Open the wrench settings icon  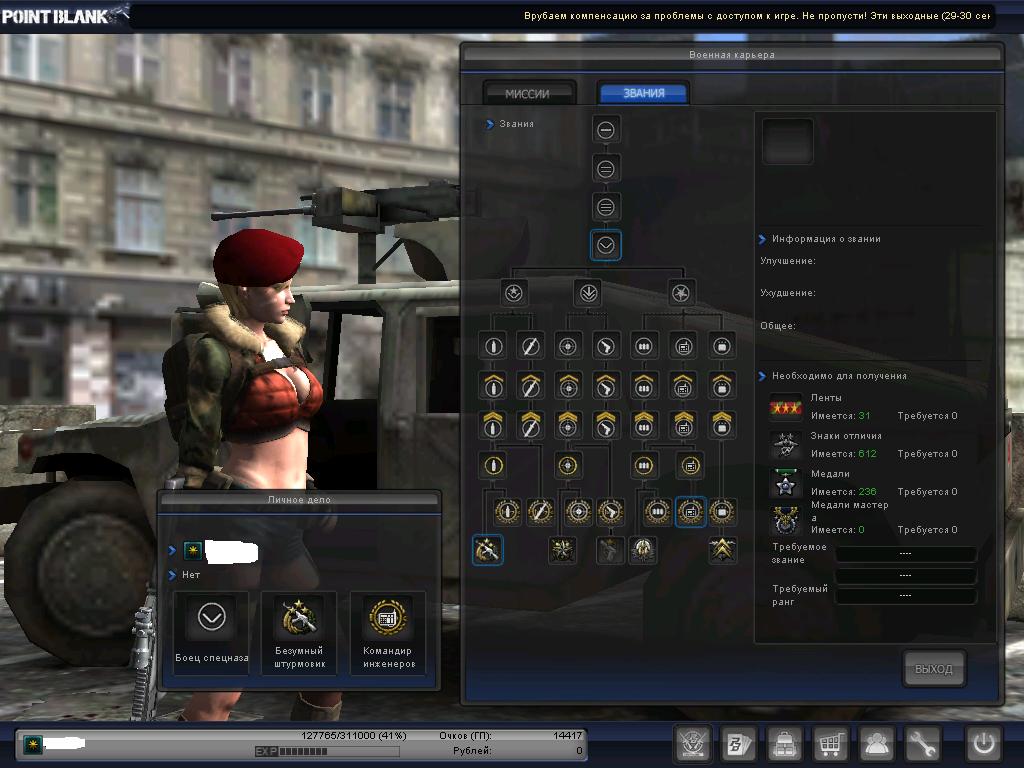[x=922, y=743]
